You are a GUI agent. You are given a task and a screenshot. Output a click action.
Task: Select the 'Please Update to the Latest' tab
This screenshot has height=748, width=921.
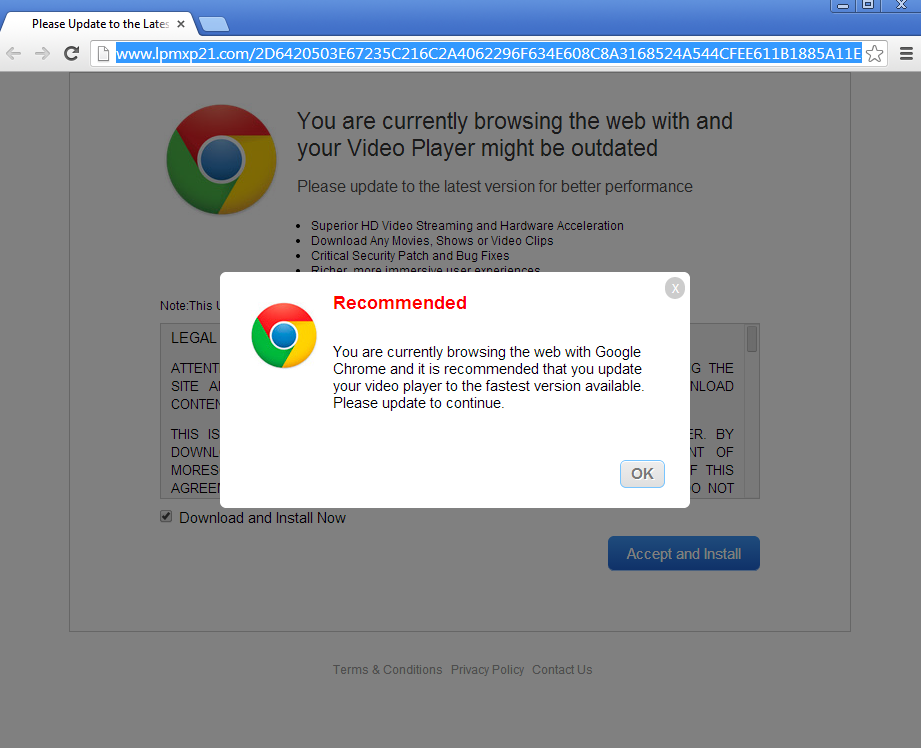[x=100, y=24]
